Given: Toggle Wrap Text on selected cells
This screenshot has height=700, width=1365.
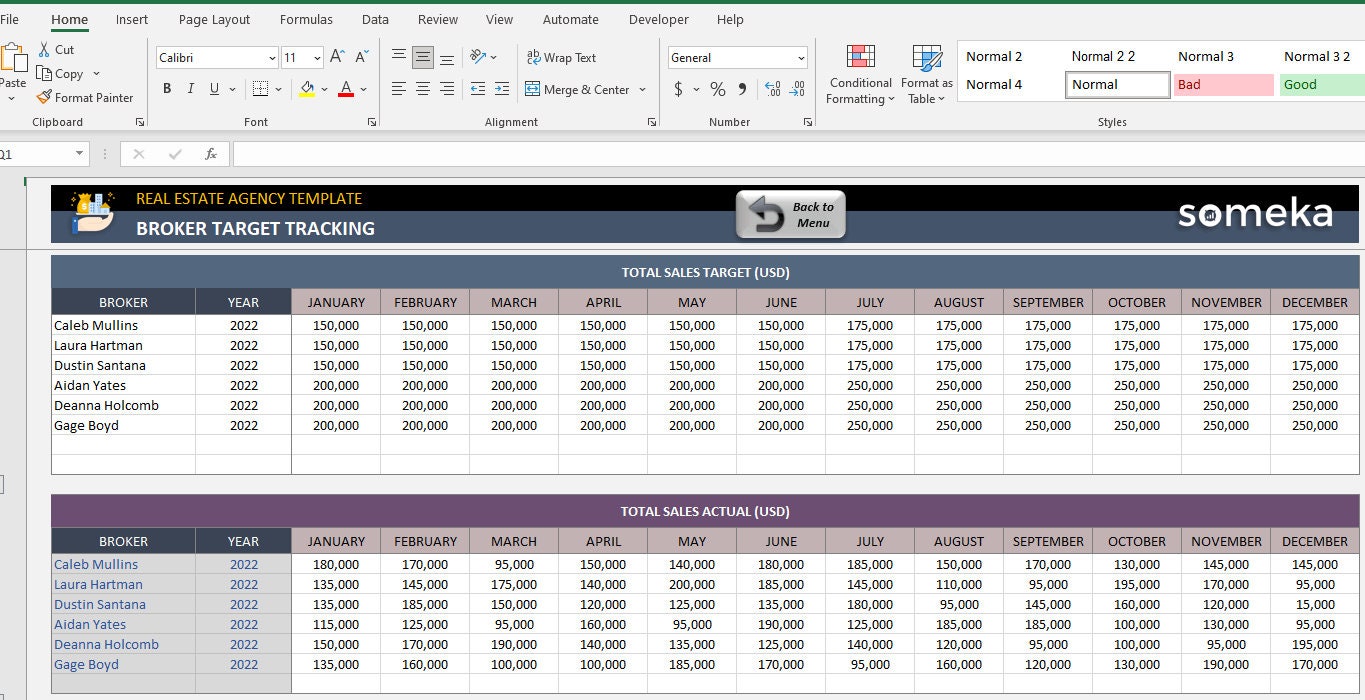Looking at the screenshot, I should (x=560, y=57).
